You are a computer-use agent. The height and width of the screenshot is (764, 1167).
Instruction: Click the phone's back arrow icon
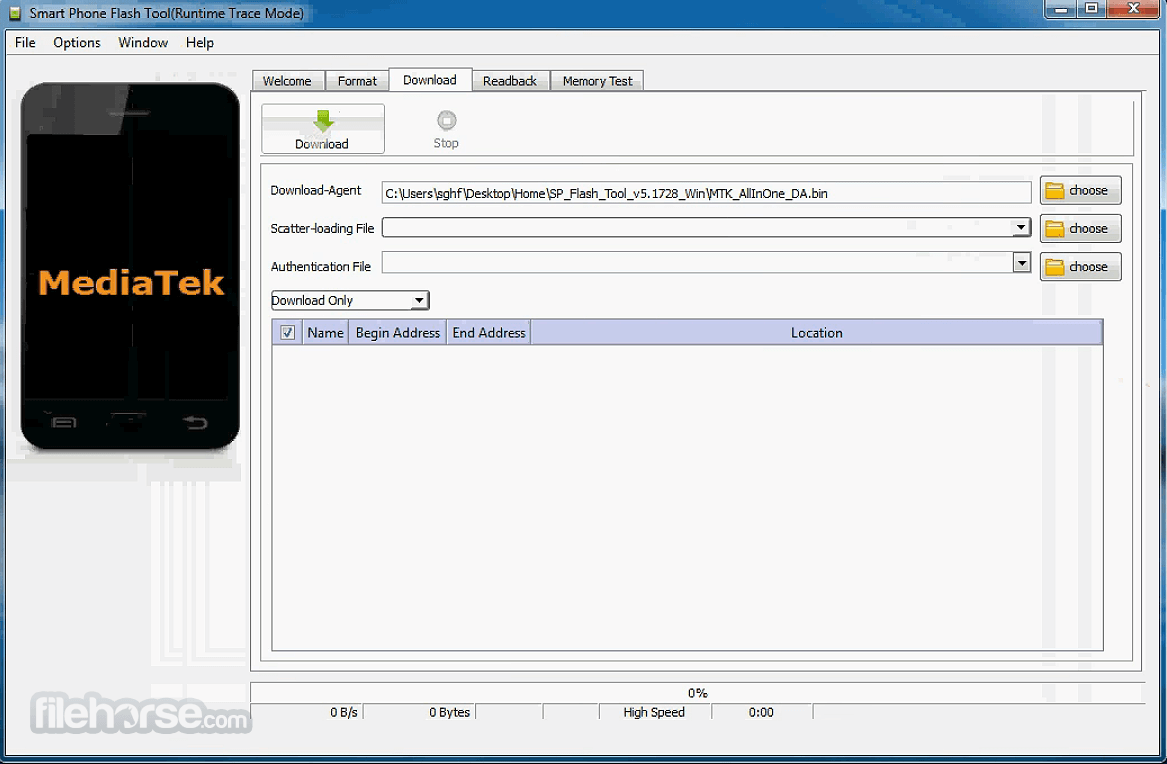[x=195, y=423]
